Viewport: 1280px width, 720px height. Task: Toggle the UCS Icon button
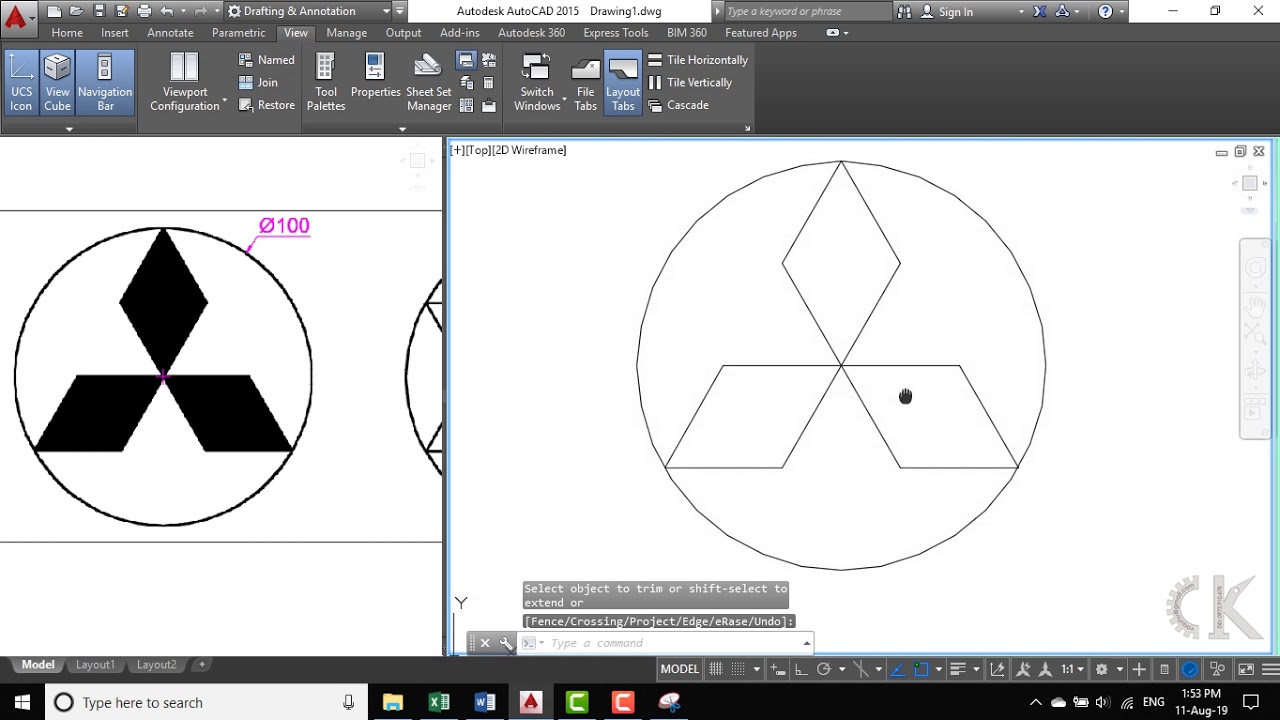coord(21,83)
